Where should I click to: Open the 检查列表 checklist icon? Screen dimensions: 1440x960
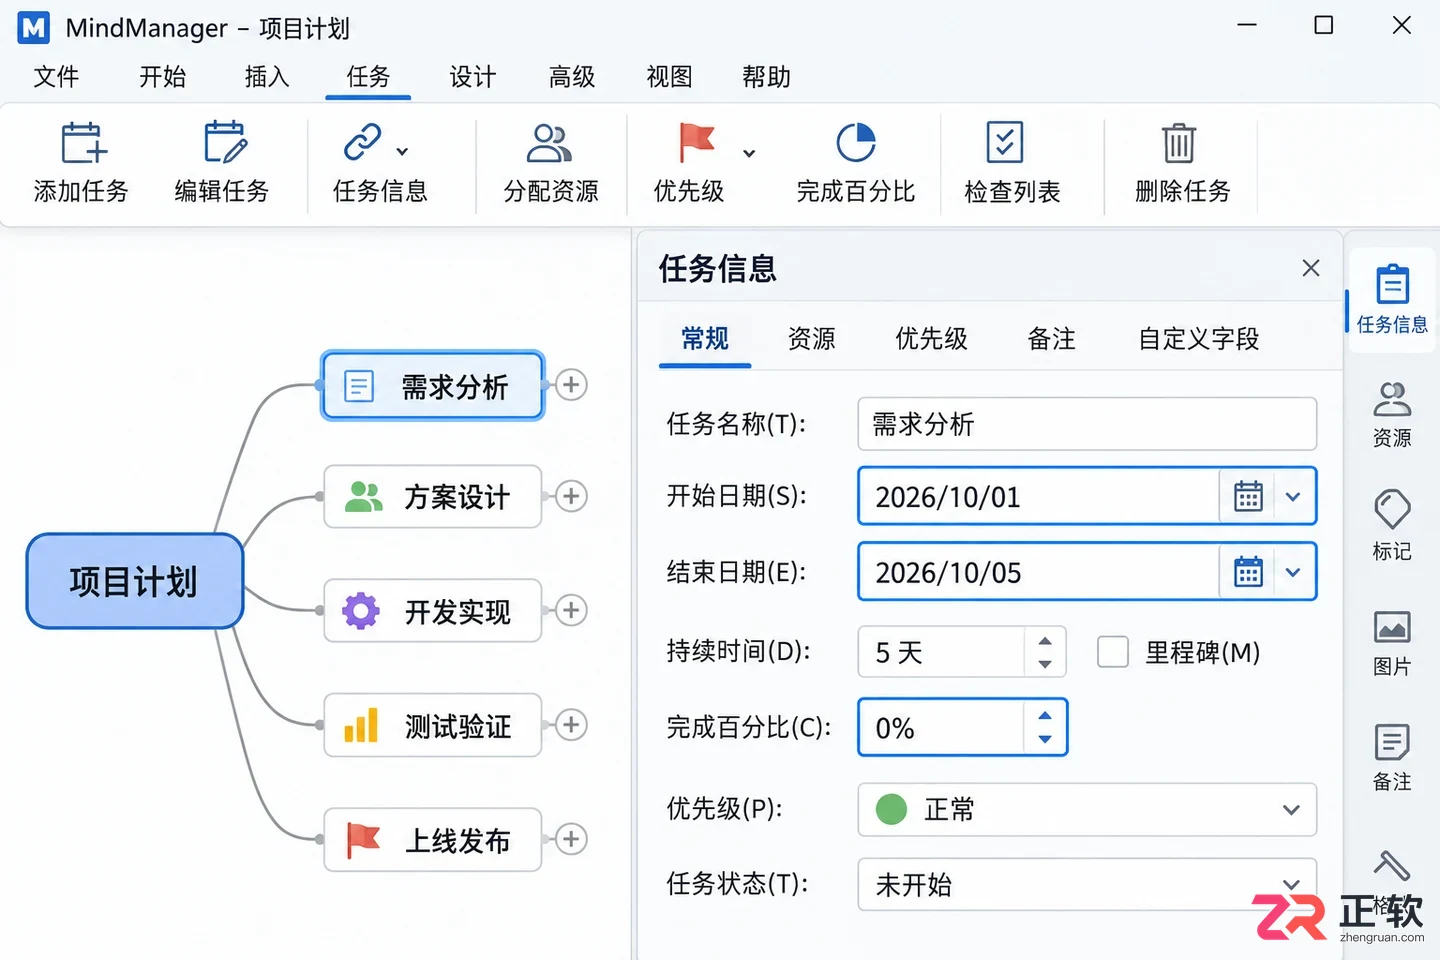1005,142
